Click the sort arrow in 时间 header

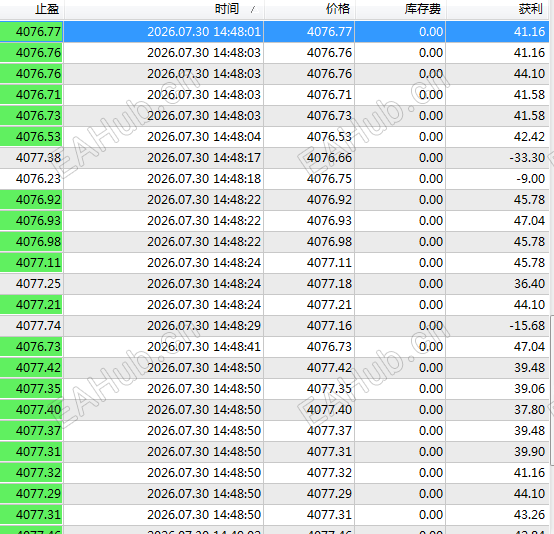tap(253, 10)
